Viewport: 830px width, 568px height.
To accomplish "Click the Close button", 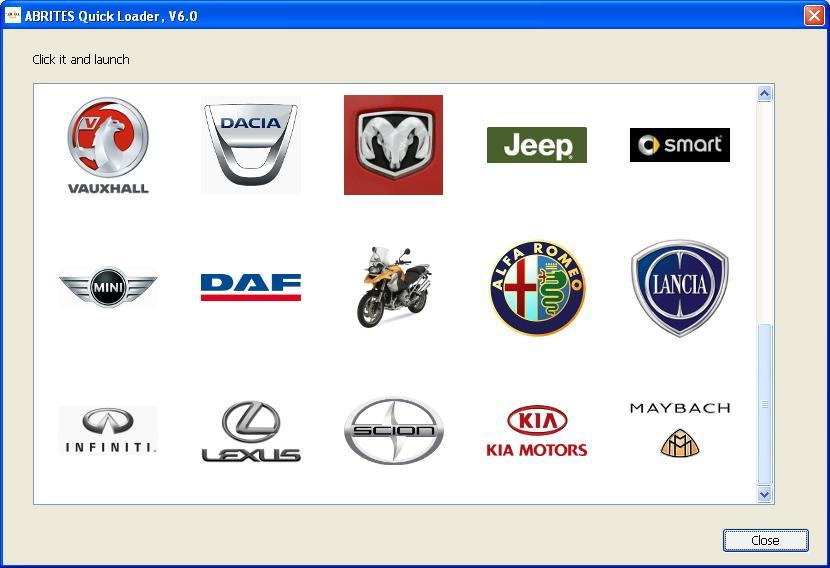I will tap(765, 540).
